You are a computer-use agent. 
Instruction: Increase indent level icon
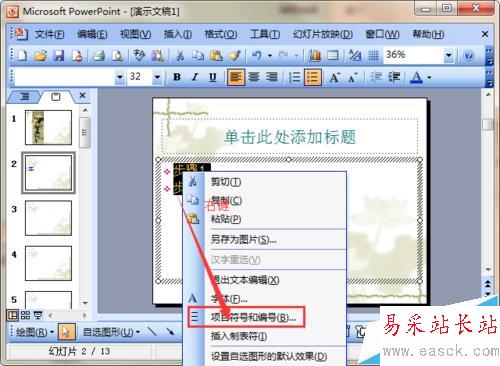394,77
